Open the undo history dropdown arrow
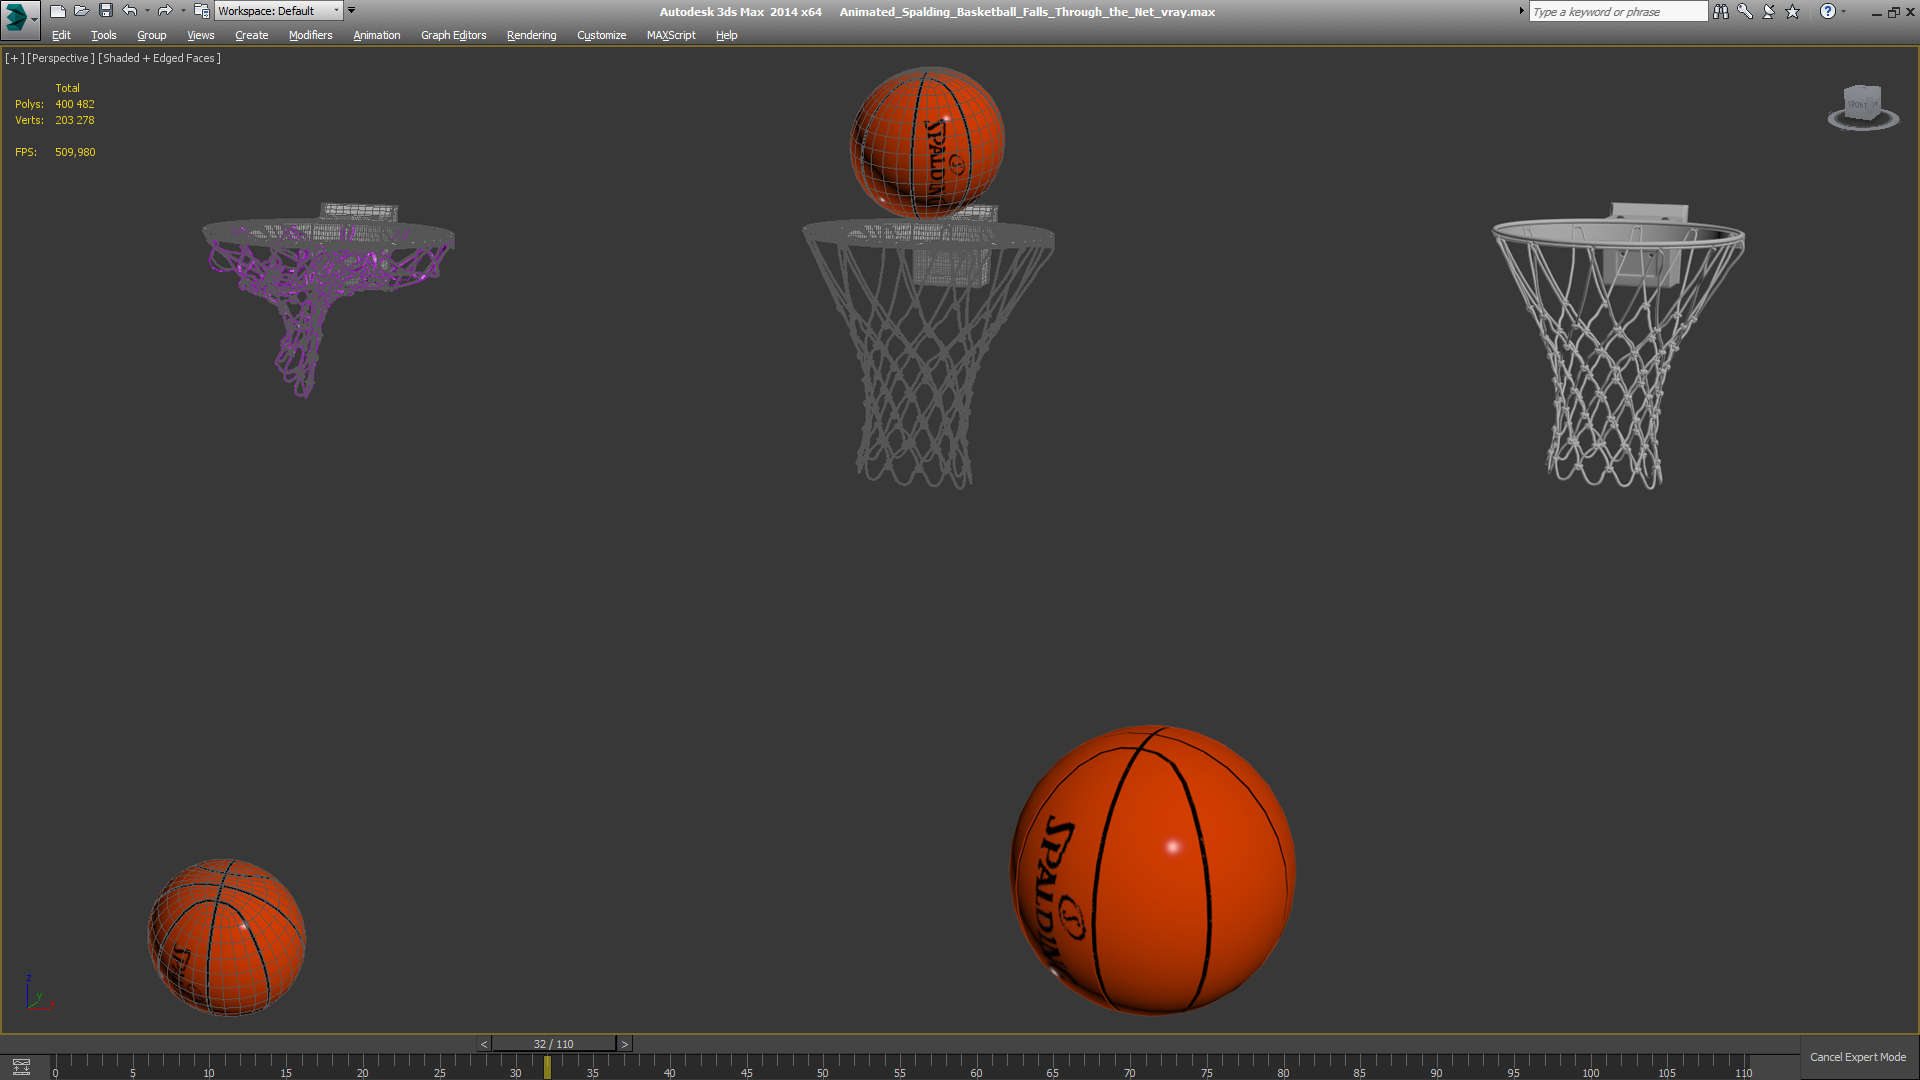This screenshot has height=1080, width=1920. tap(147, 11)
